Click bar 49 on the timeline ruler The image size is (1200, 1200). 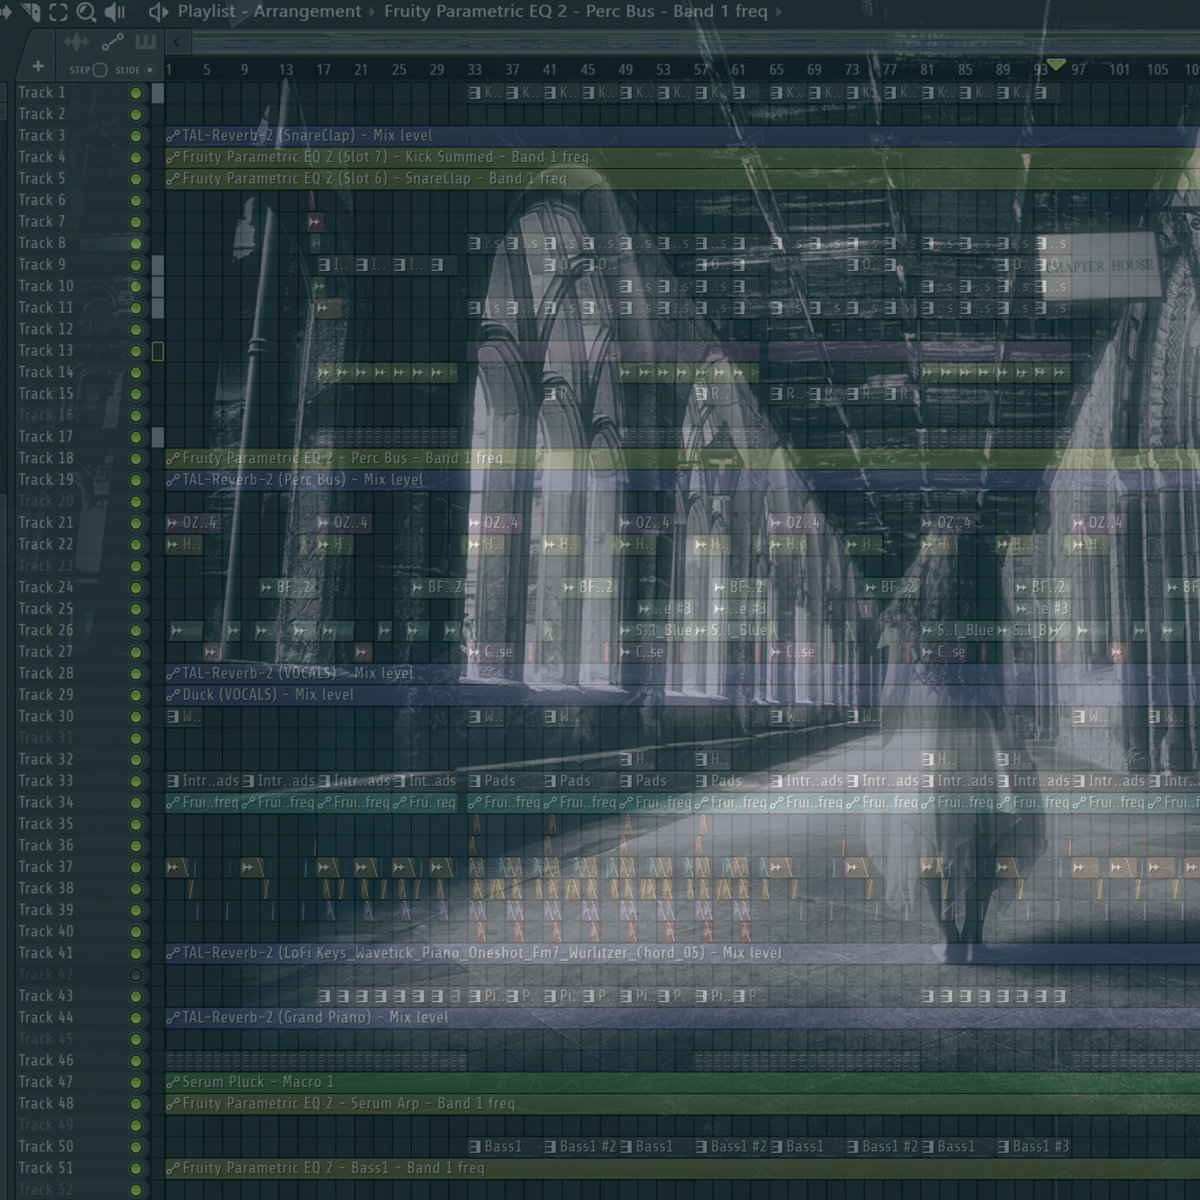[x=625, y=70]
